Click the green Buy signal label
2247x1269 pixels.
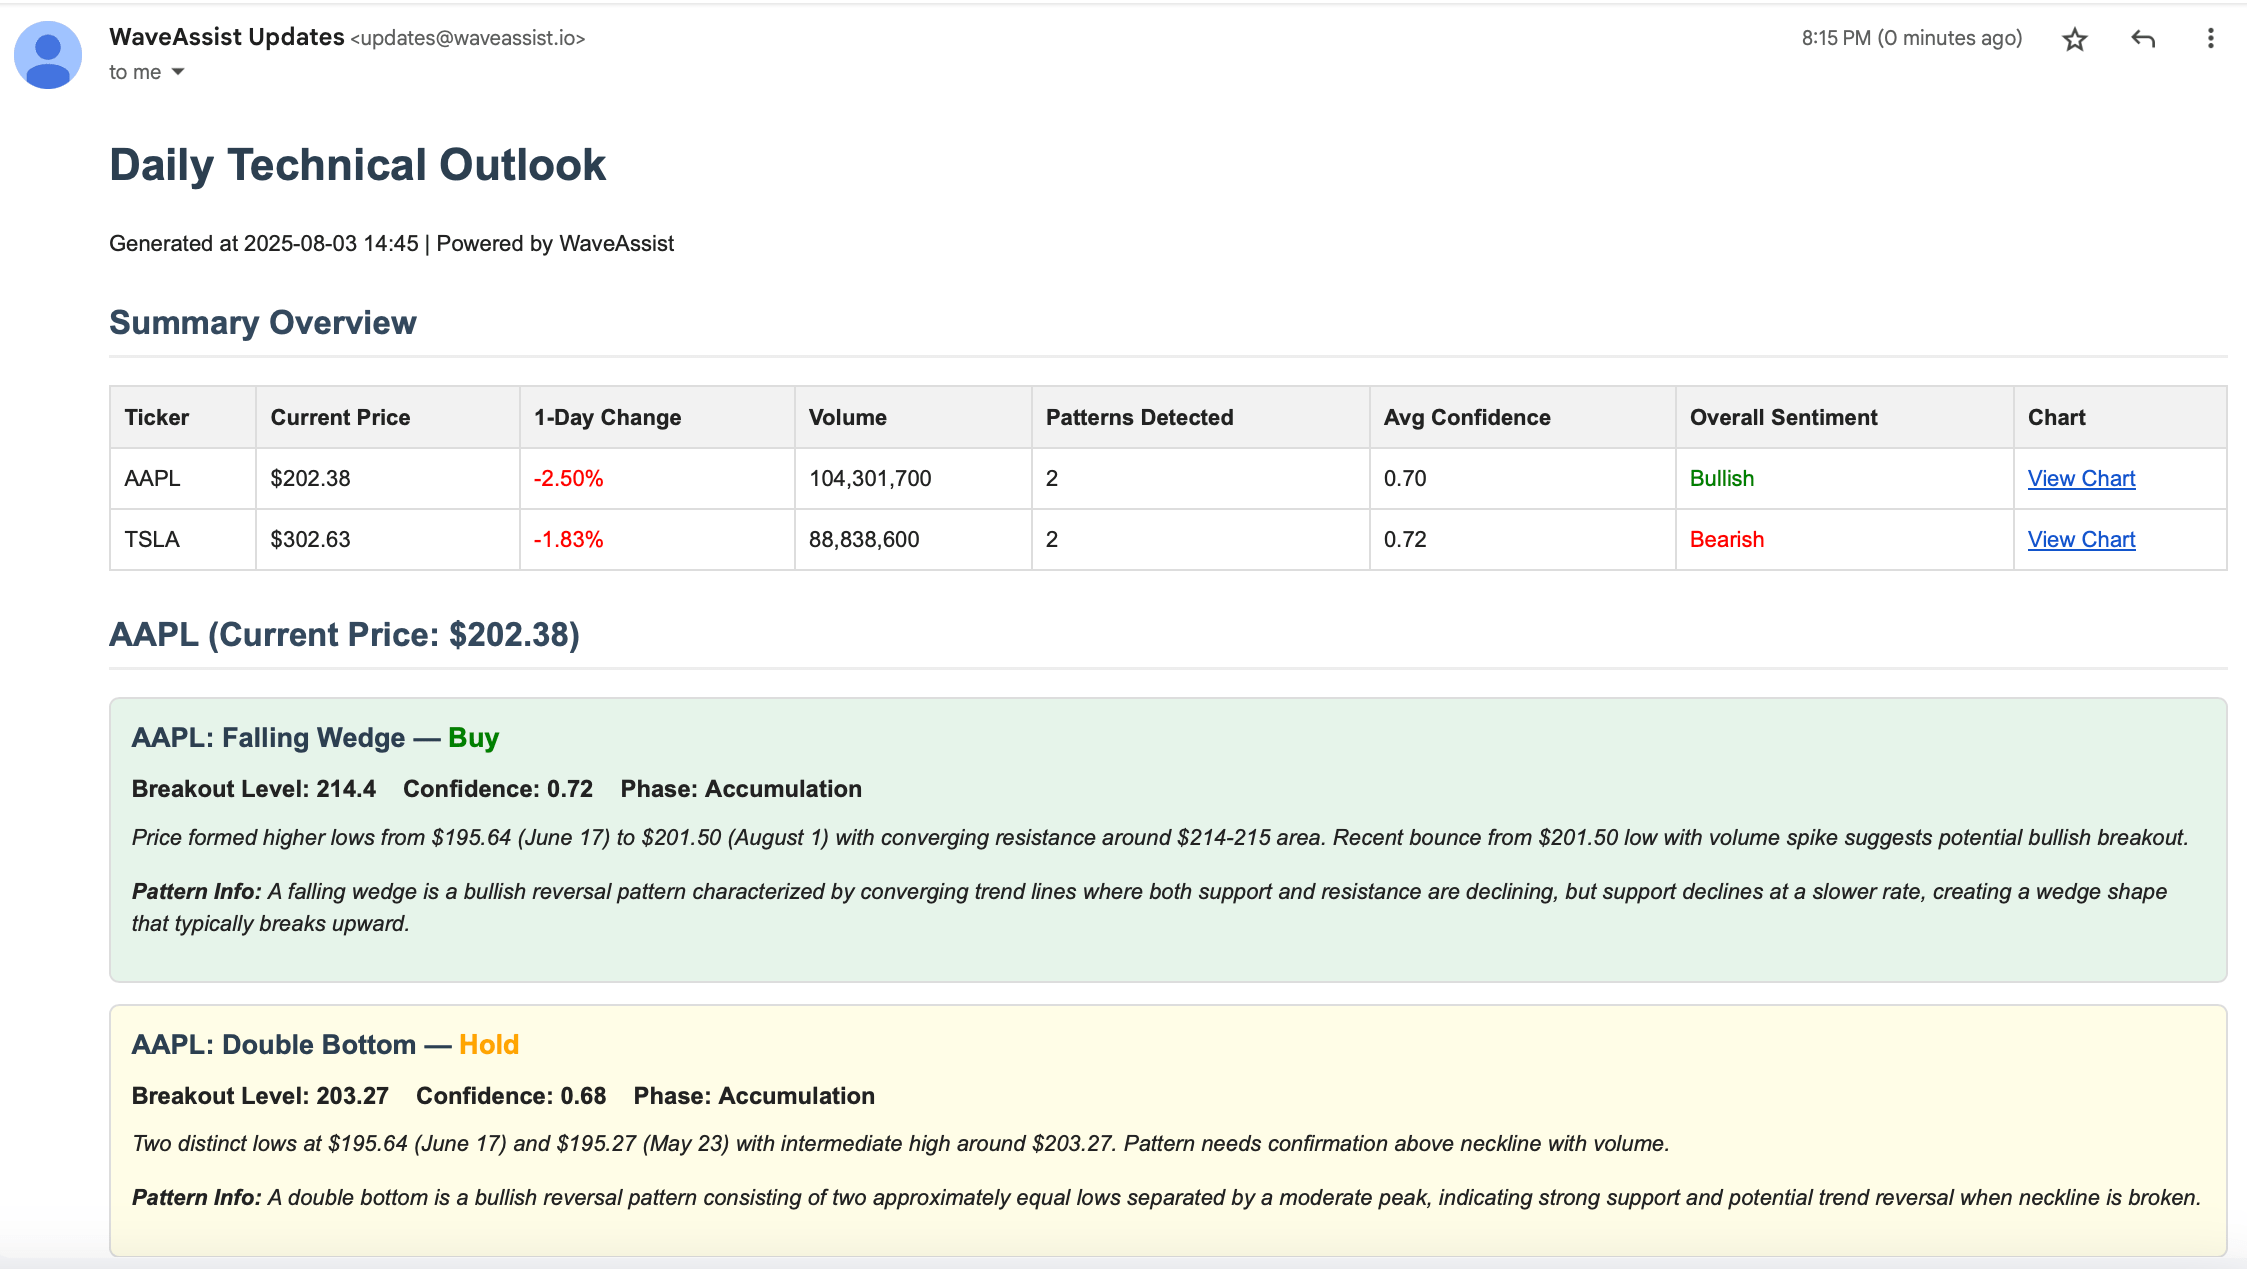point(473,737)
